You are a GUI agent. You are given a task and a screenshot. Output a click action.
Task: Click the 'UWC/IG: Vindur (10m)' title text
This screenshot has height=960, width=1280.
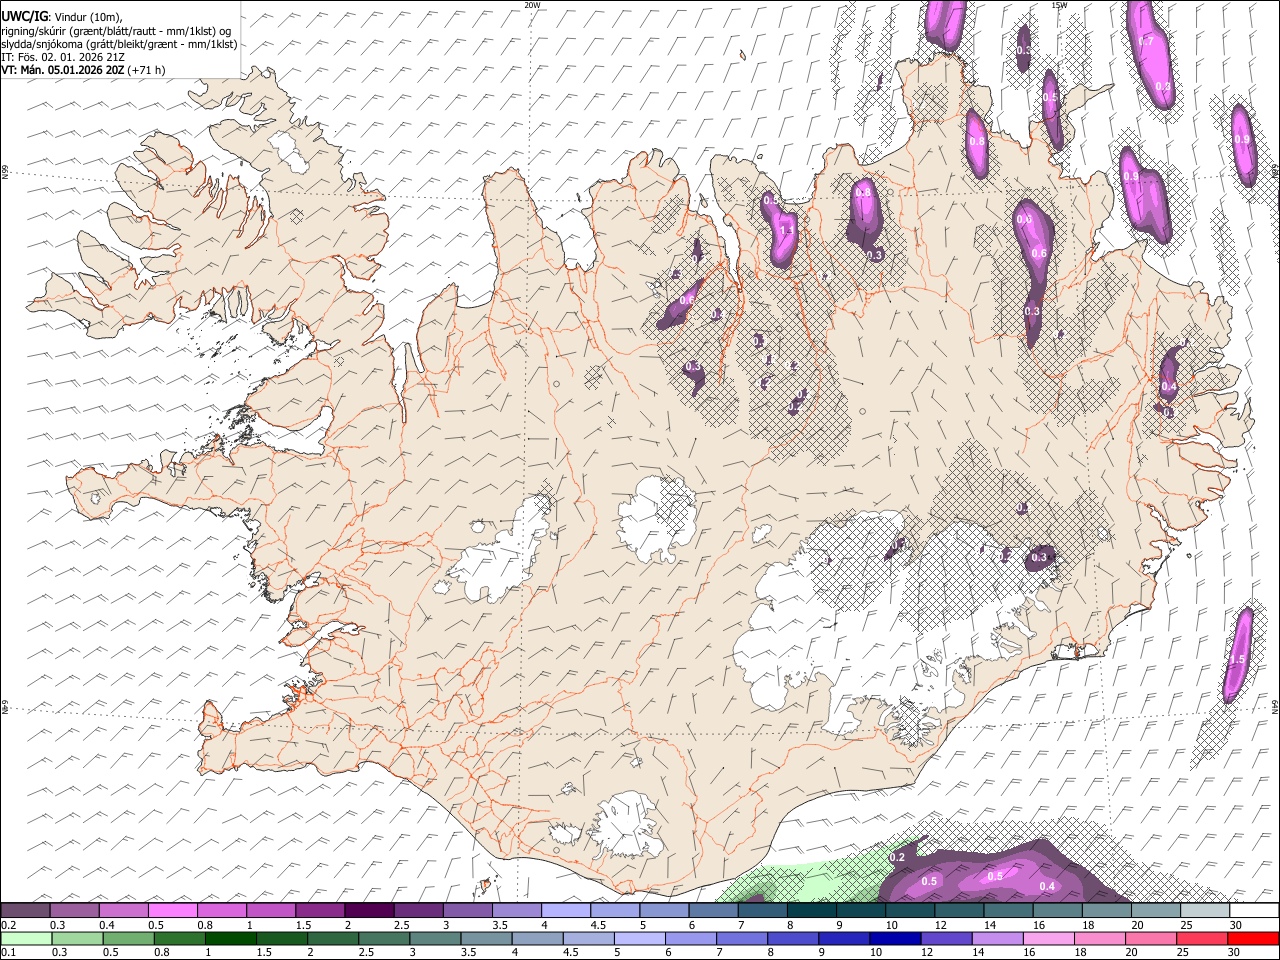[x=61, y=16]
